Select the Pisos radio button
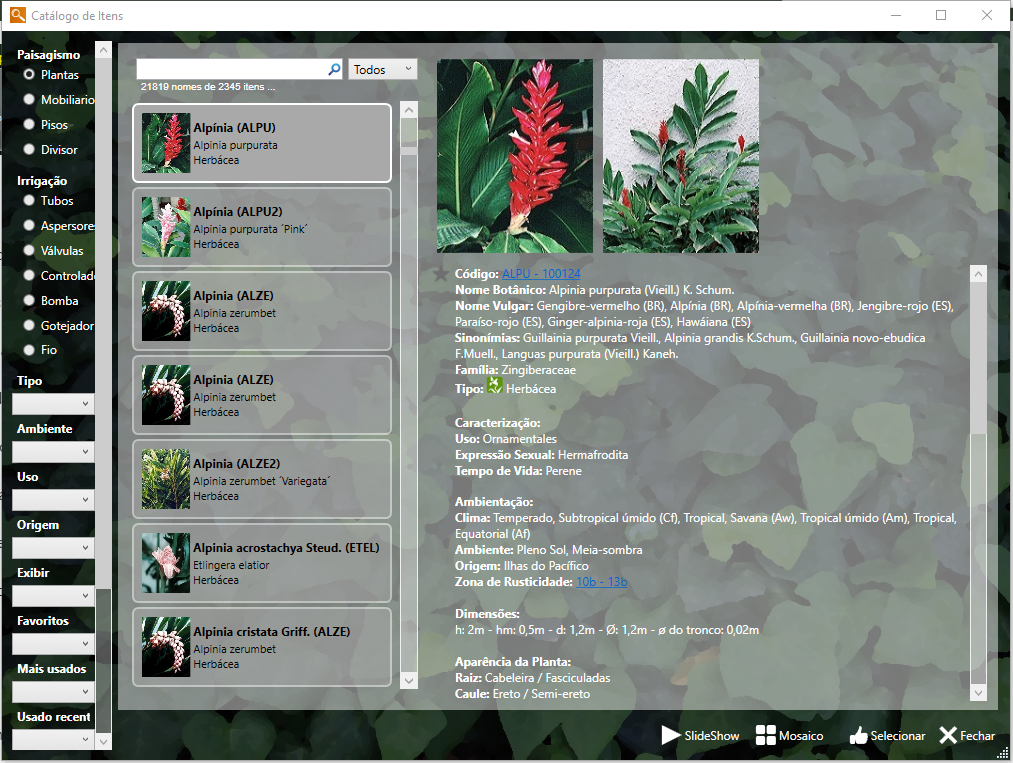1013x763 pixels. click(29, 125)
